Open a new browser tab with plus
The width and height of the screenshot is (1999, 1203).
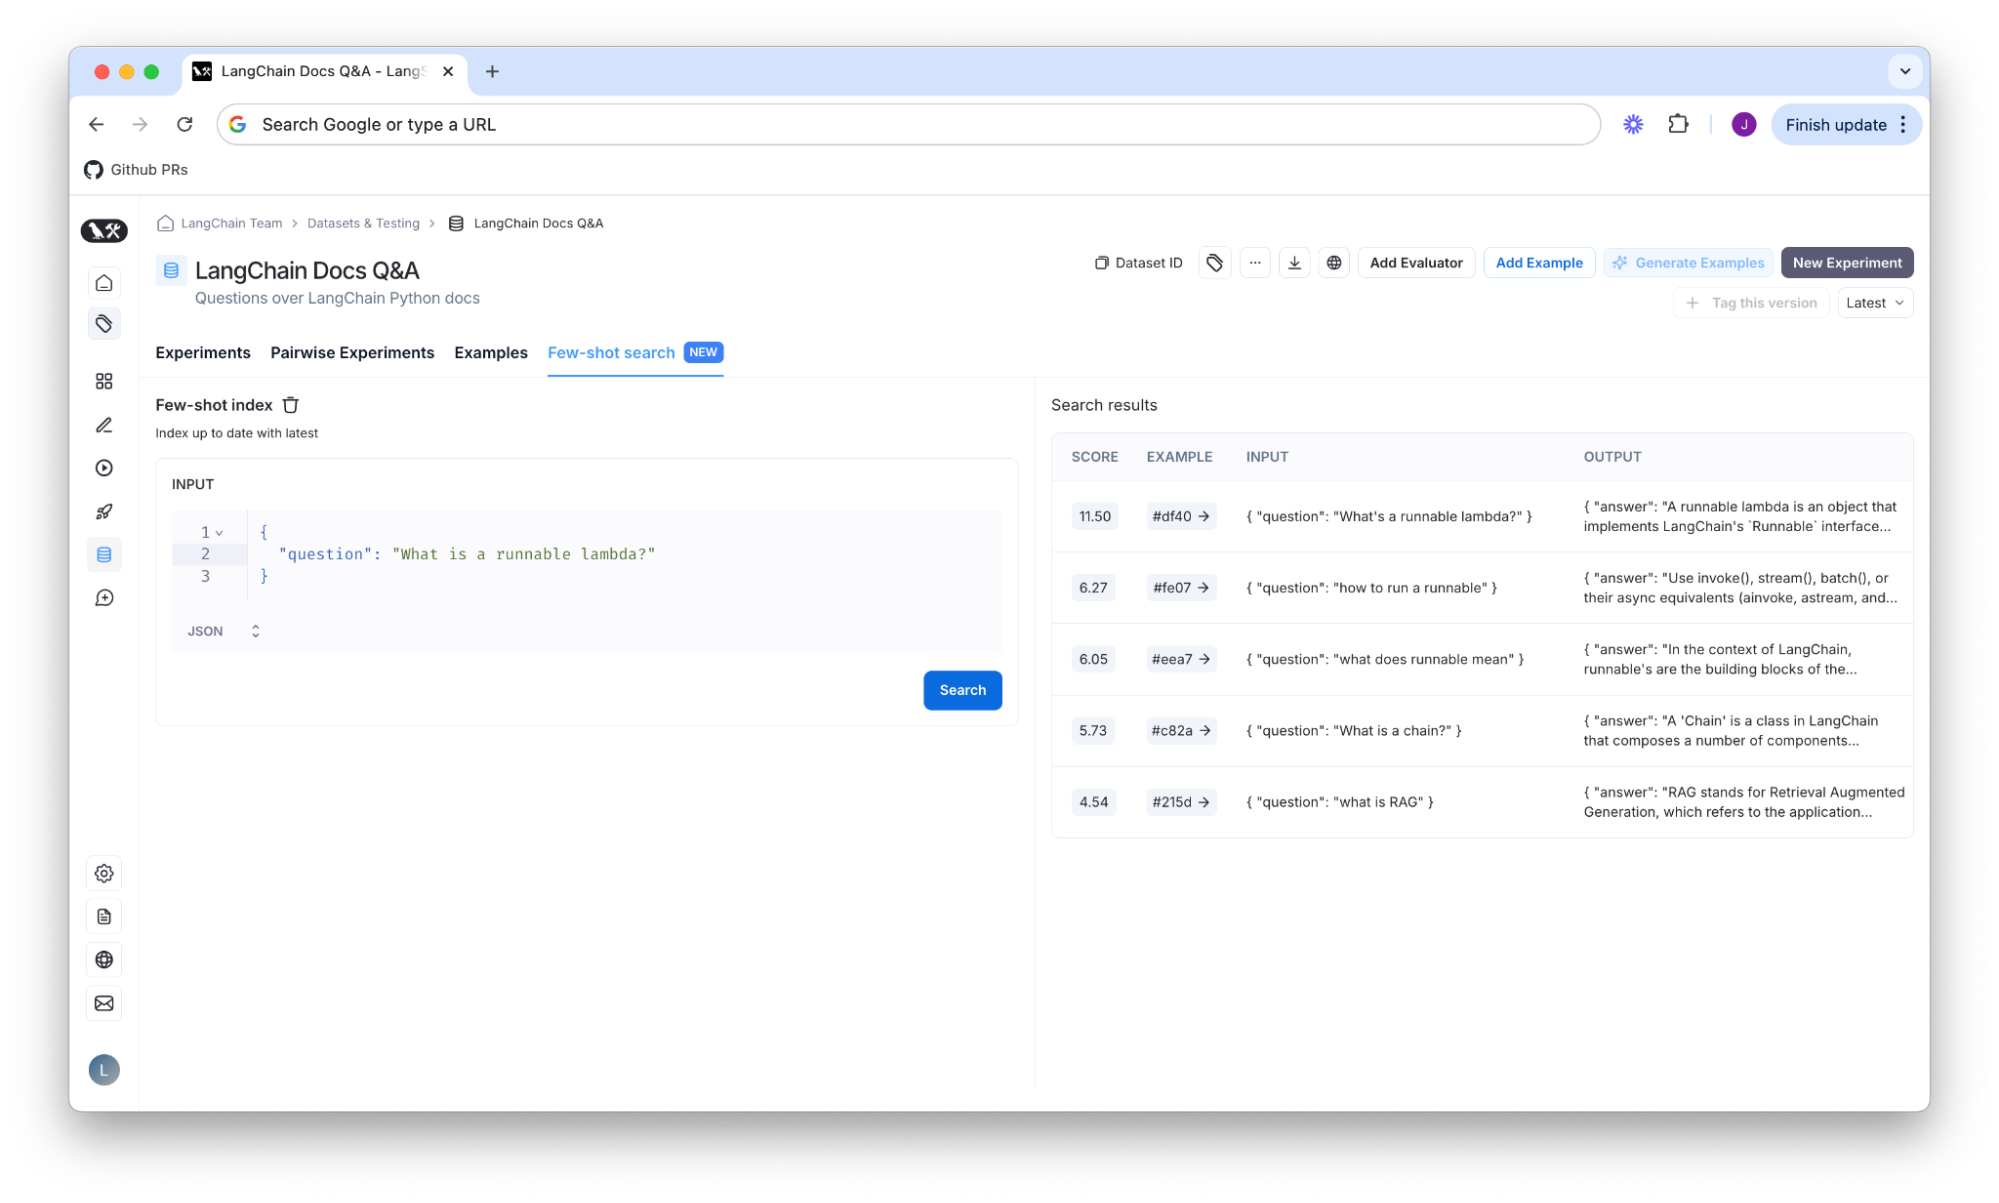[492, 71]
